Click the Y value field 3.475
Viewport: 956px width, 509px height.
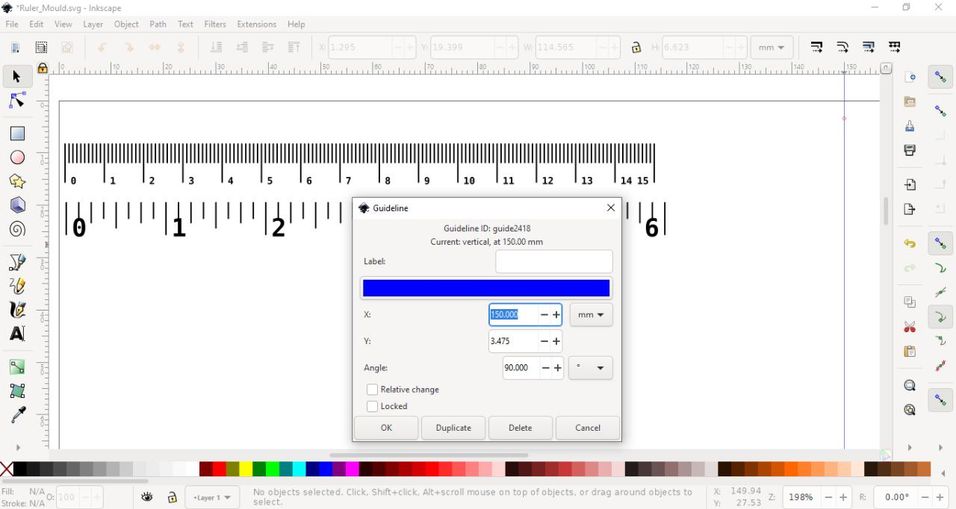click(x=513, y=341)
